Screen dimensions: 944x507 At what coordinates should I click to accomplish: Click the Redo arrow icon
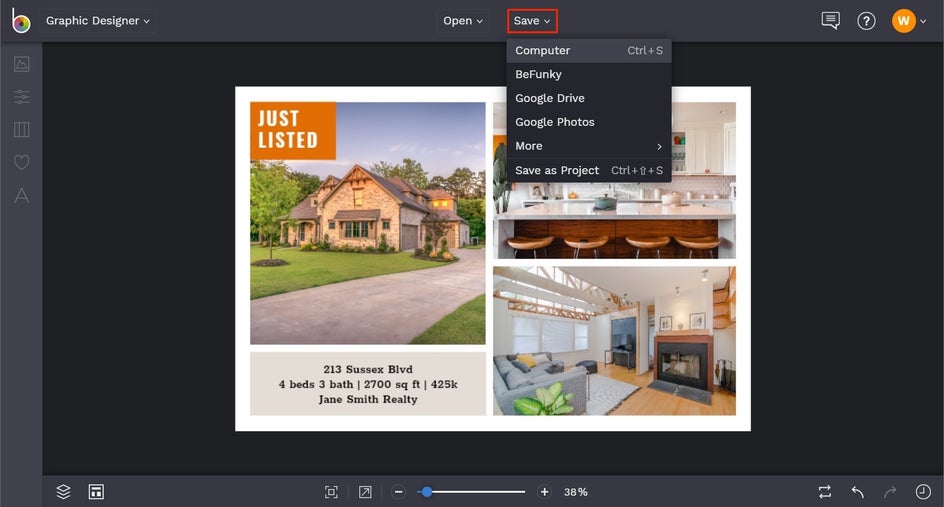pos(890,492)
